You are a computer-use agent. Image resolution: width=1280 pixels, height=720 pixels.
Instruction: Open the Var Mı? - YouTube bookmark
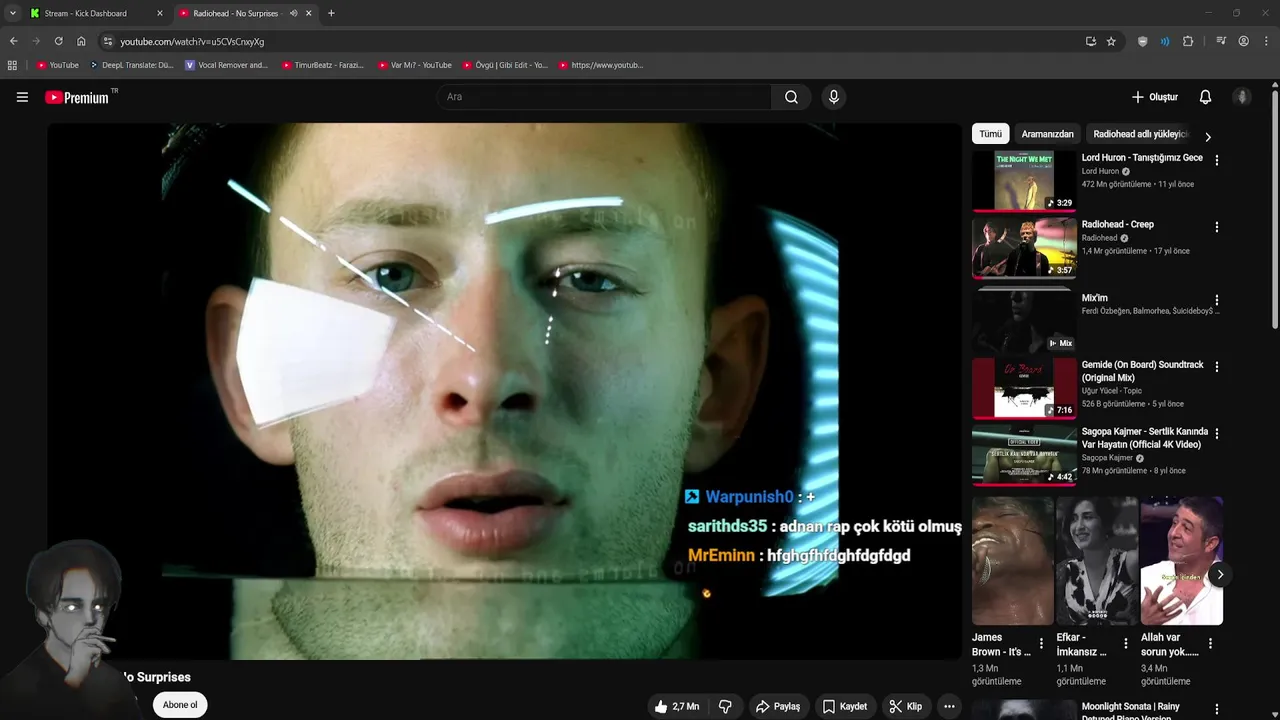[415, 65]
